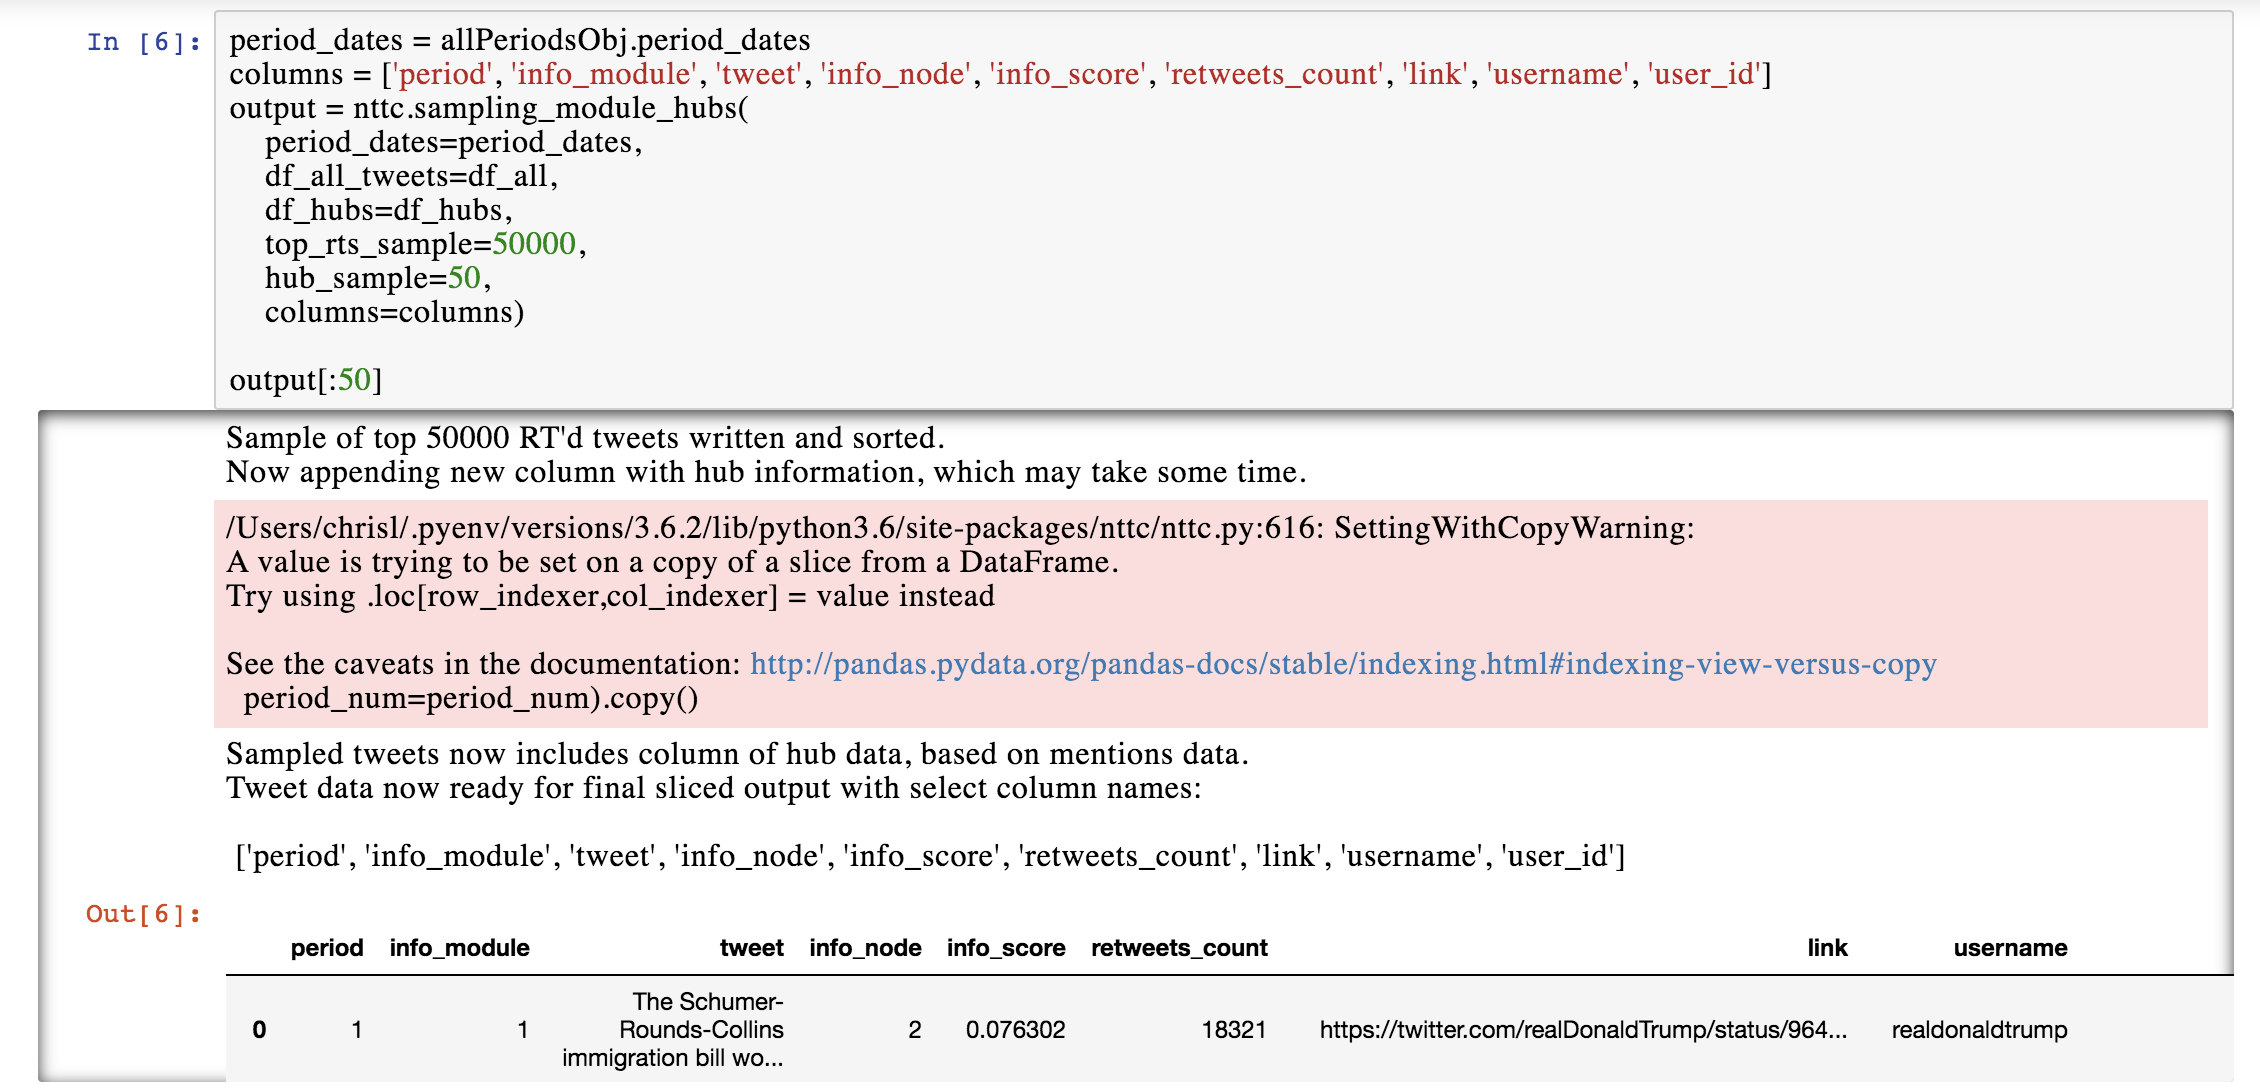
Task: Click the 'realdonaldtrump' username cell
Action: point(1978,1030)
